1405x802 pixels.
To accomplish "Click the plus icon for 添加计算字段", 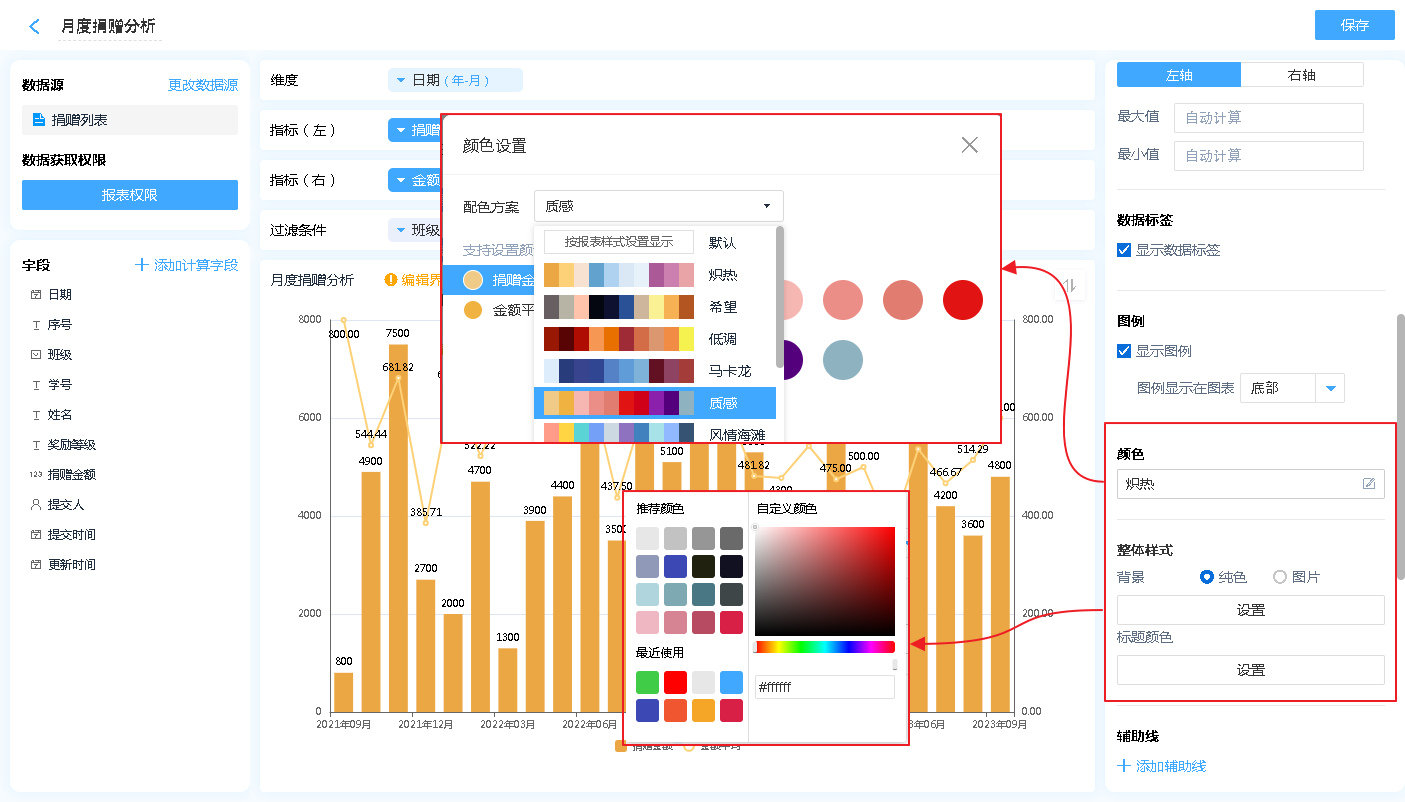I will [142, 265].
